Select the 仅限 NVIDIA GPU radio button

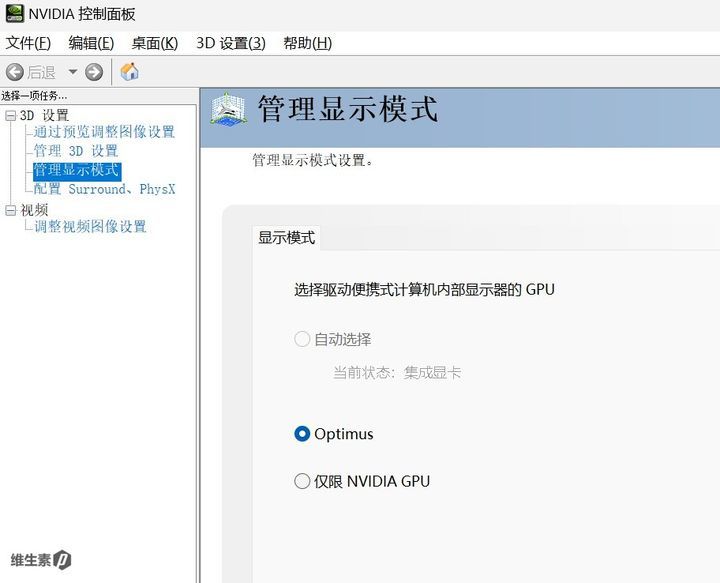coord(302,481)
